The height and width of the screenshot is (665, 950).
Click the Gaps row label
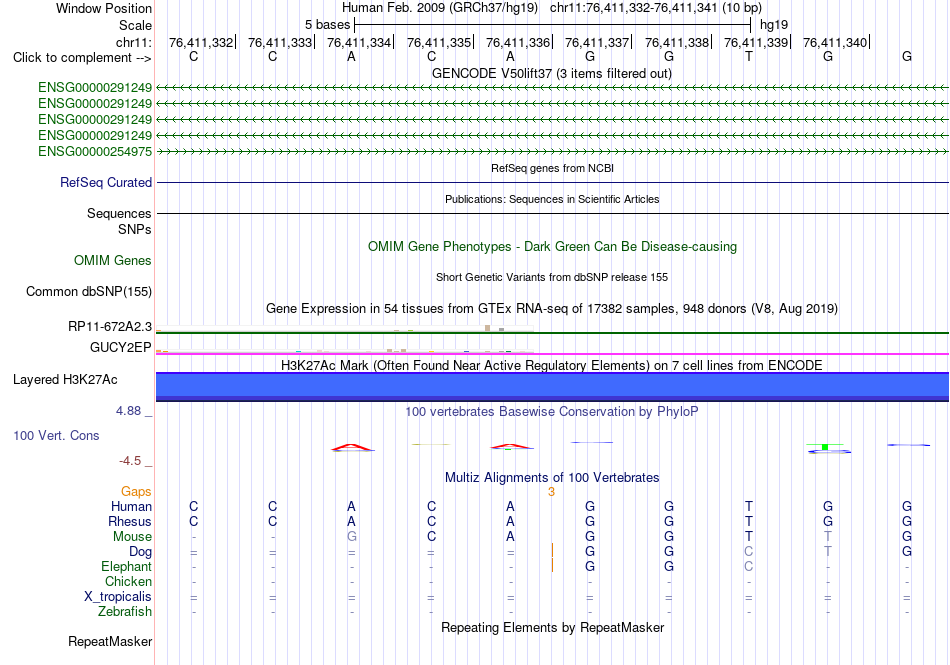click(136, 491)
